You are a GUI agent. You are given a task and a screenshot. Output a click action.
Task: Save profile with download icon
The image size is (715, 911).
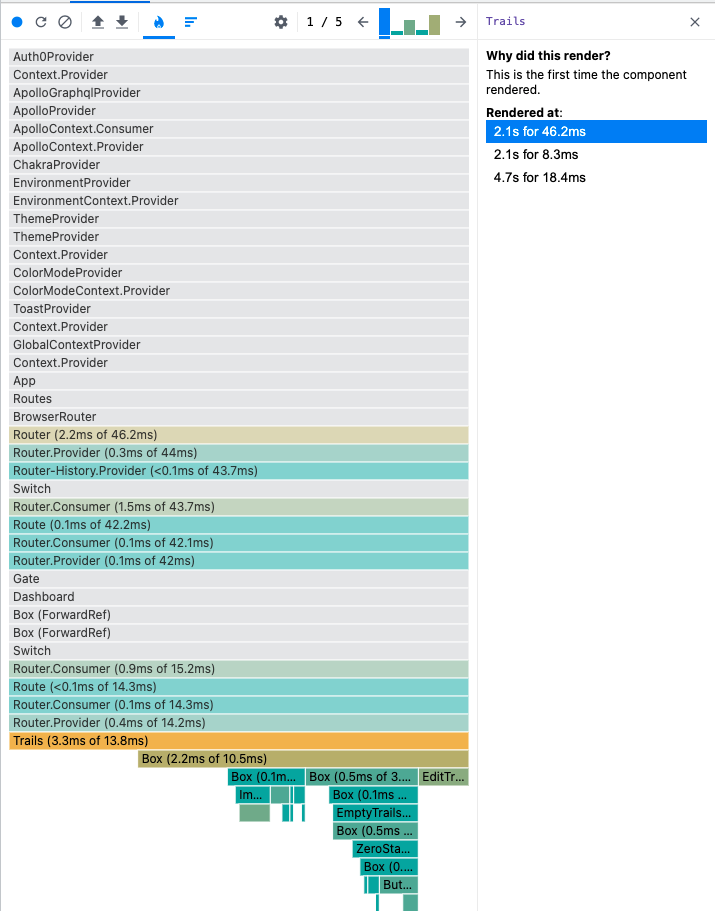(122, 22)
